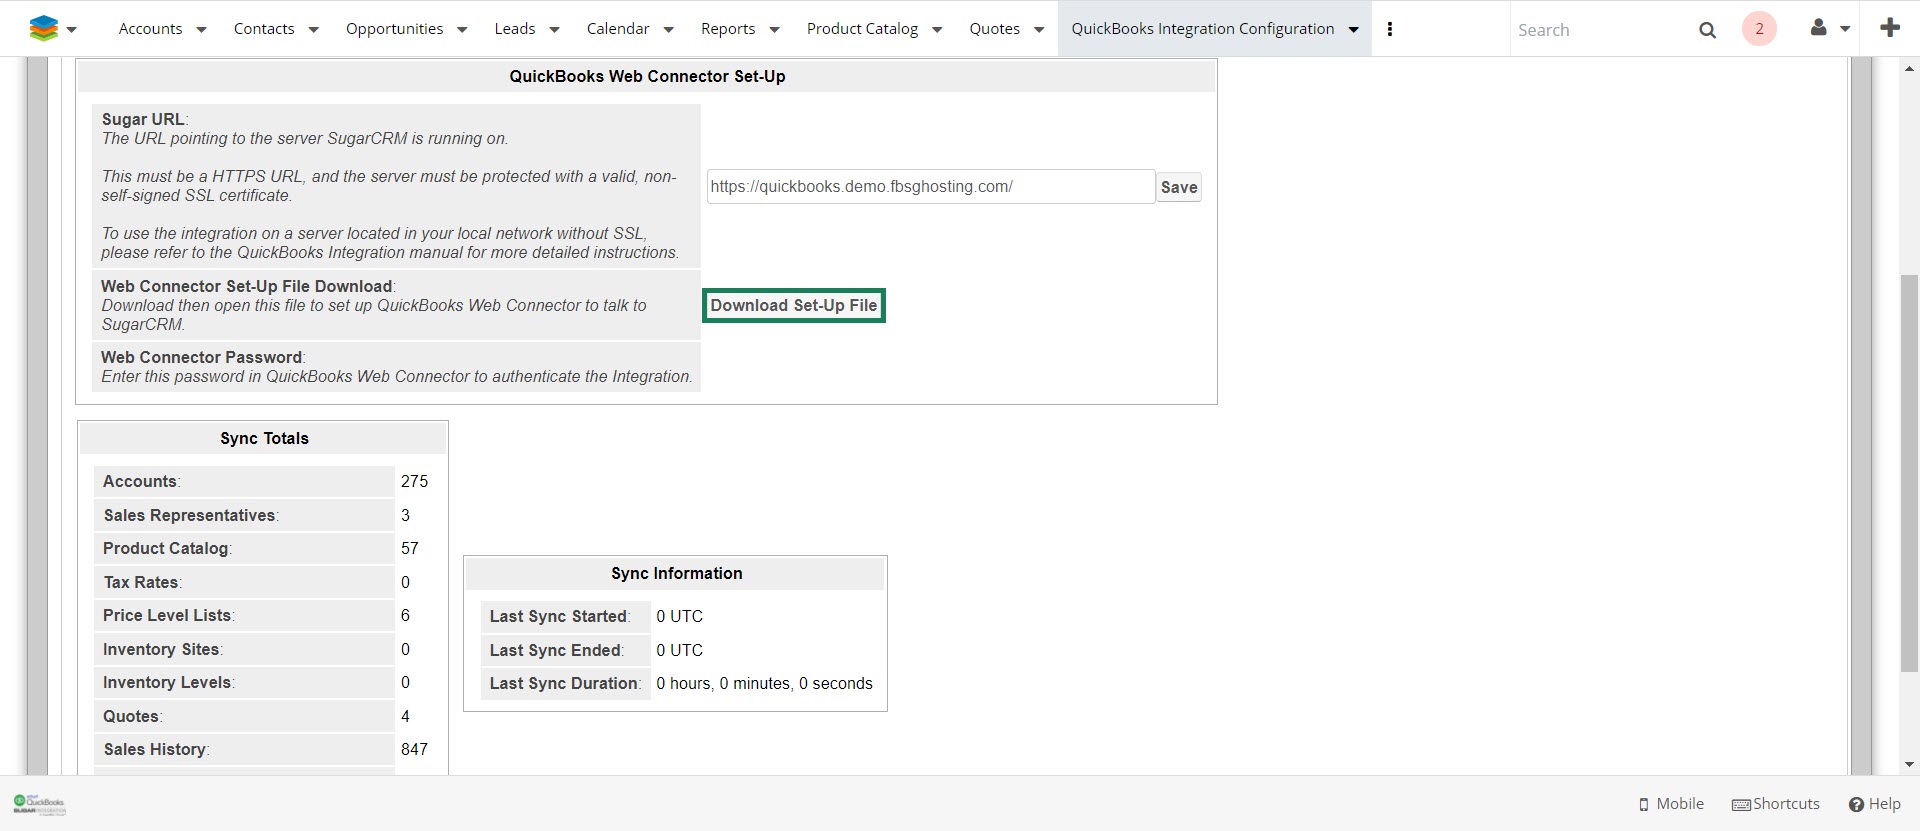
Task: Open the notifications badge showing 2
Action: click(x=1759, y=29)
